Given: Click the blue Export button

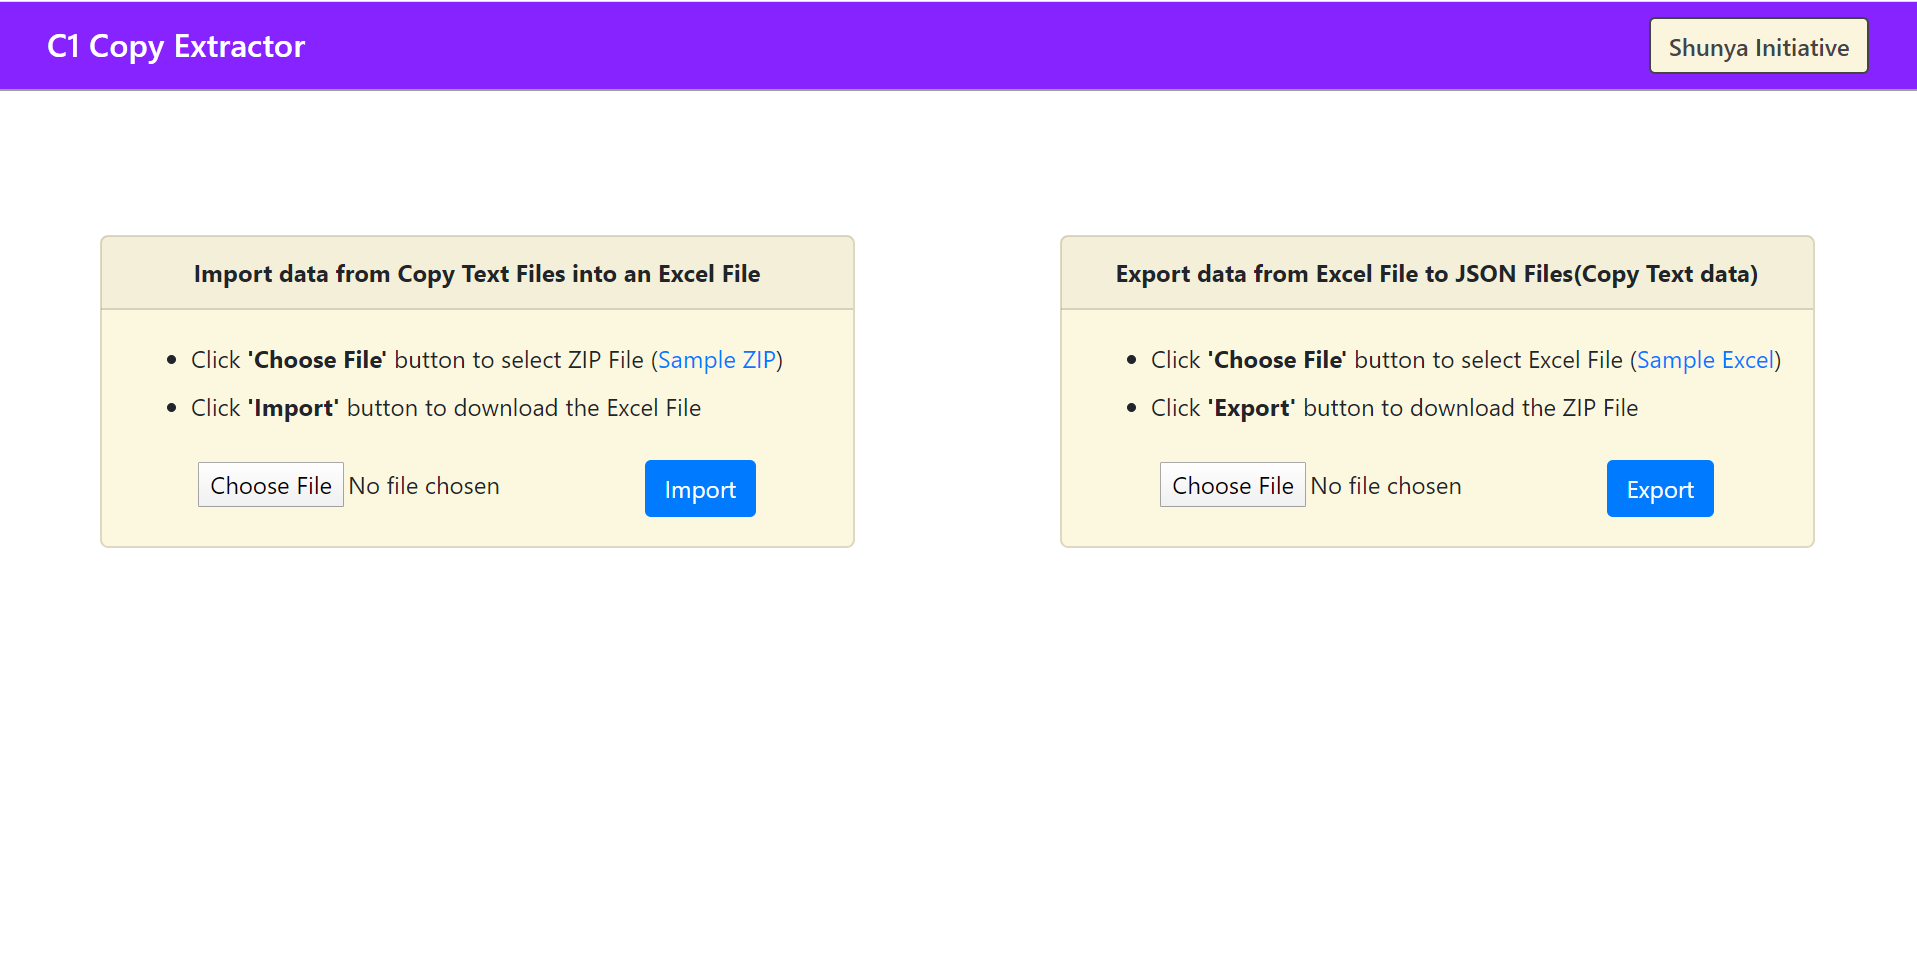Looking at the screenshot, I should (x=1659, y=489).
